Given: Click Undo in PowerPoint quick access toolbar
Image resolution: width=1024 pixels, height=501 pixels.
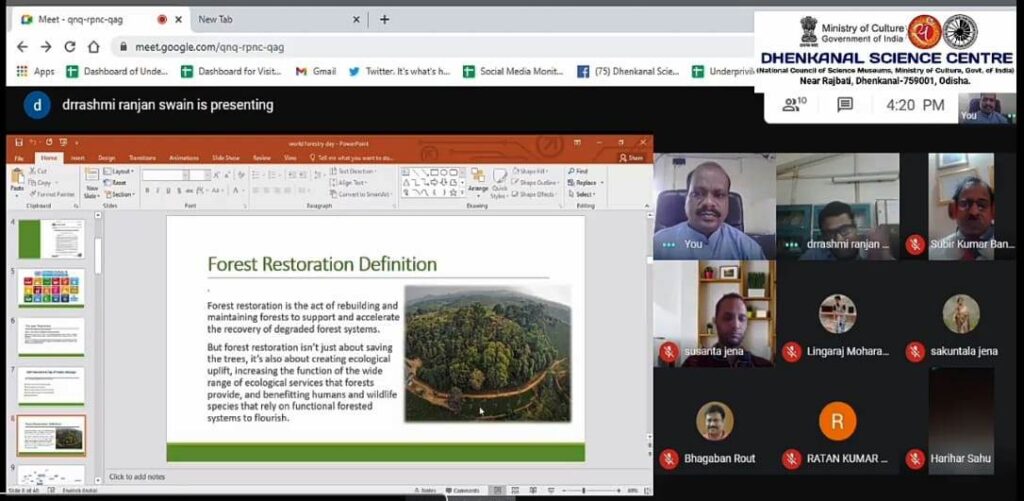Looking at the screenshot, I should click(x=33, y=142).
